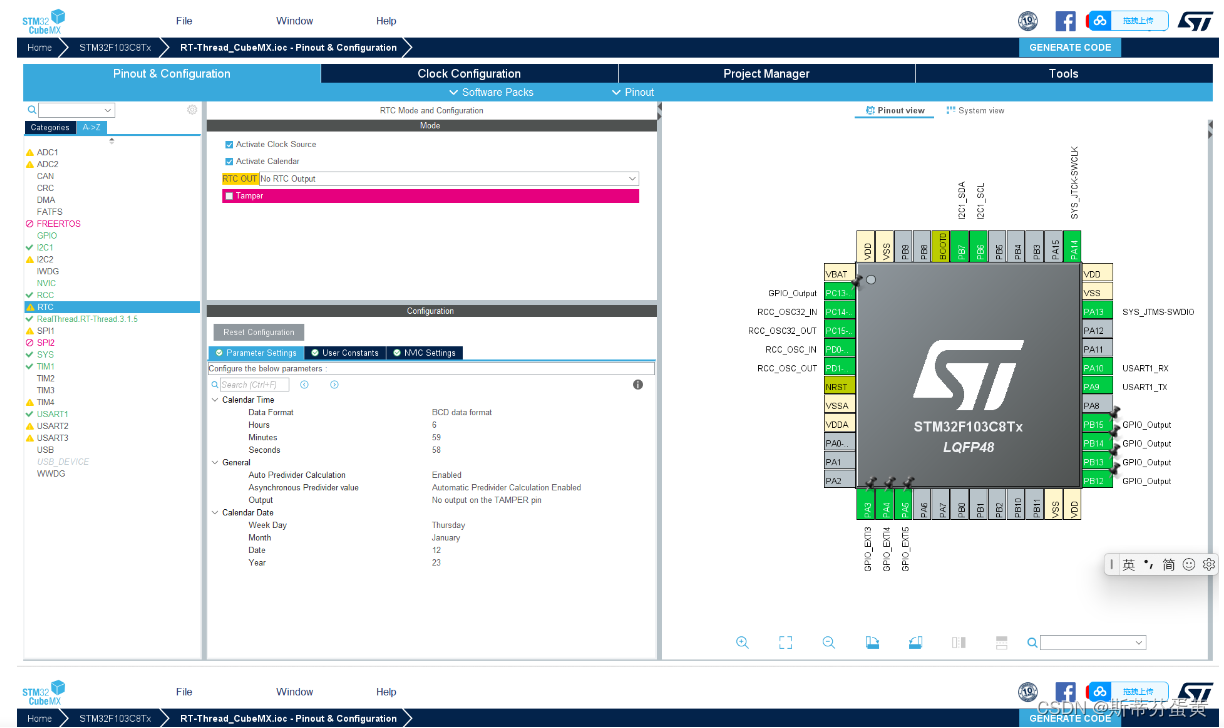The width and height of the screenshot is (1224, 728).
Task: Open the gear settings in peripheral list
Action: 192,110
